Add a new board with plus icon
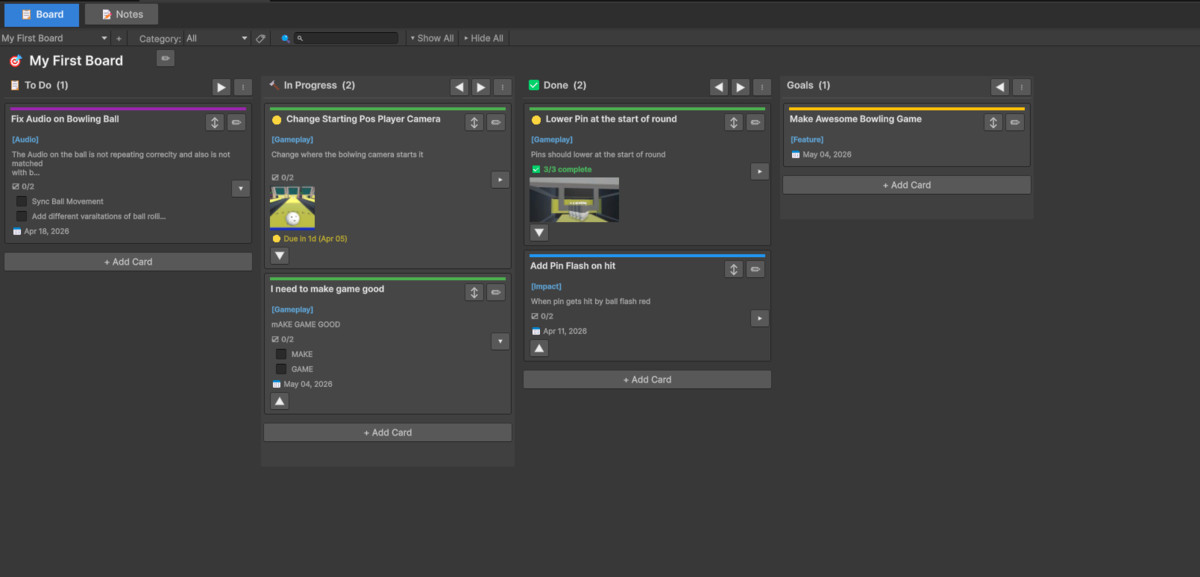This screenshot has width=1200, height=577. [x=119, y=38]
